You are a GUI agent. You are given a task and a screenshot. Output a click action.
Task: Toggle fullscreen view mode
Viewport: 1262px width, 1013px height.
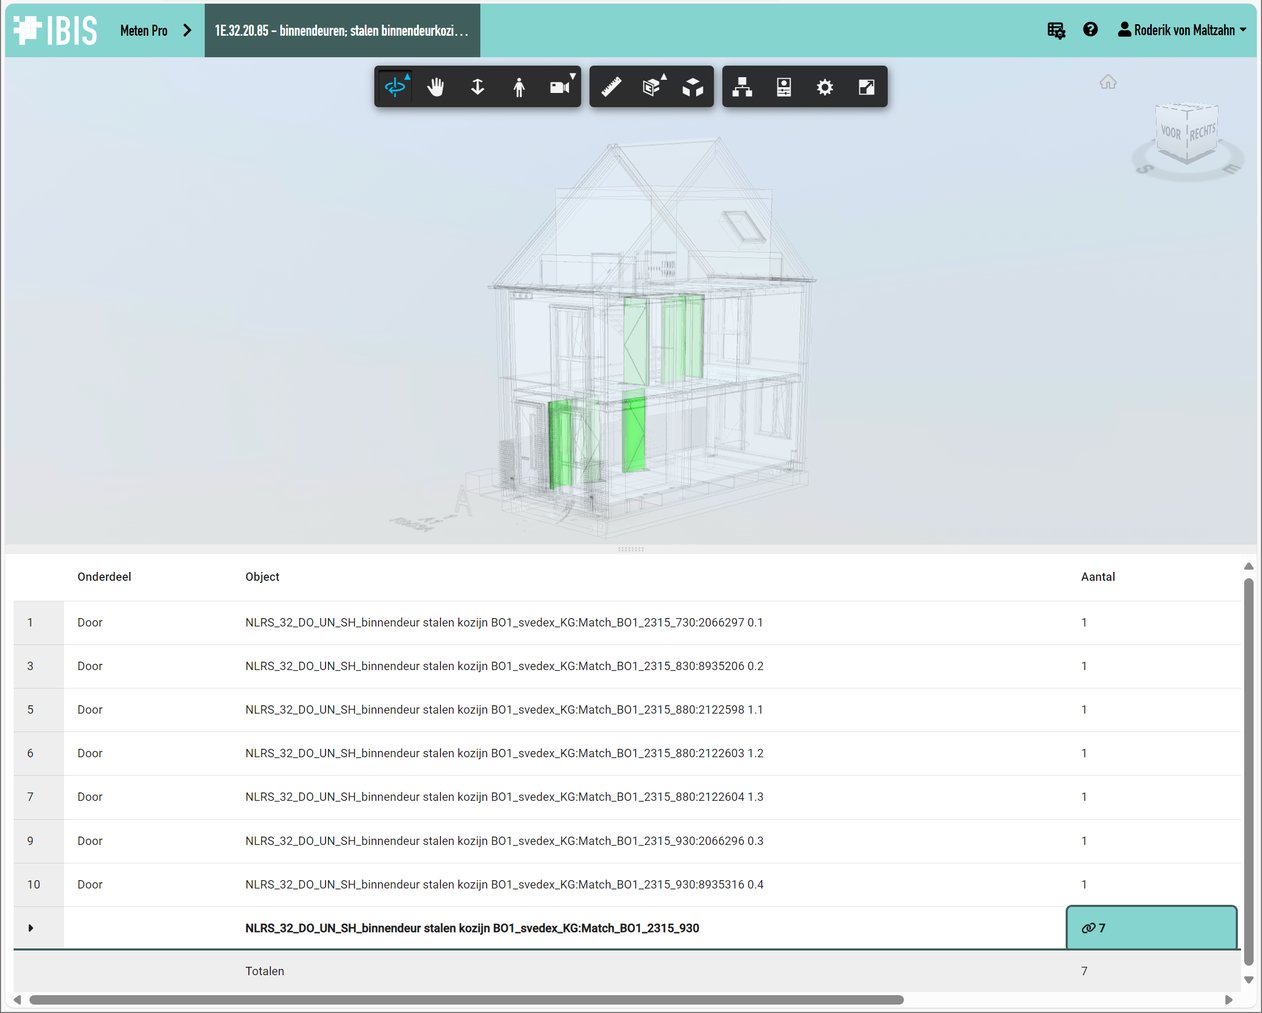coord(865,86)
